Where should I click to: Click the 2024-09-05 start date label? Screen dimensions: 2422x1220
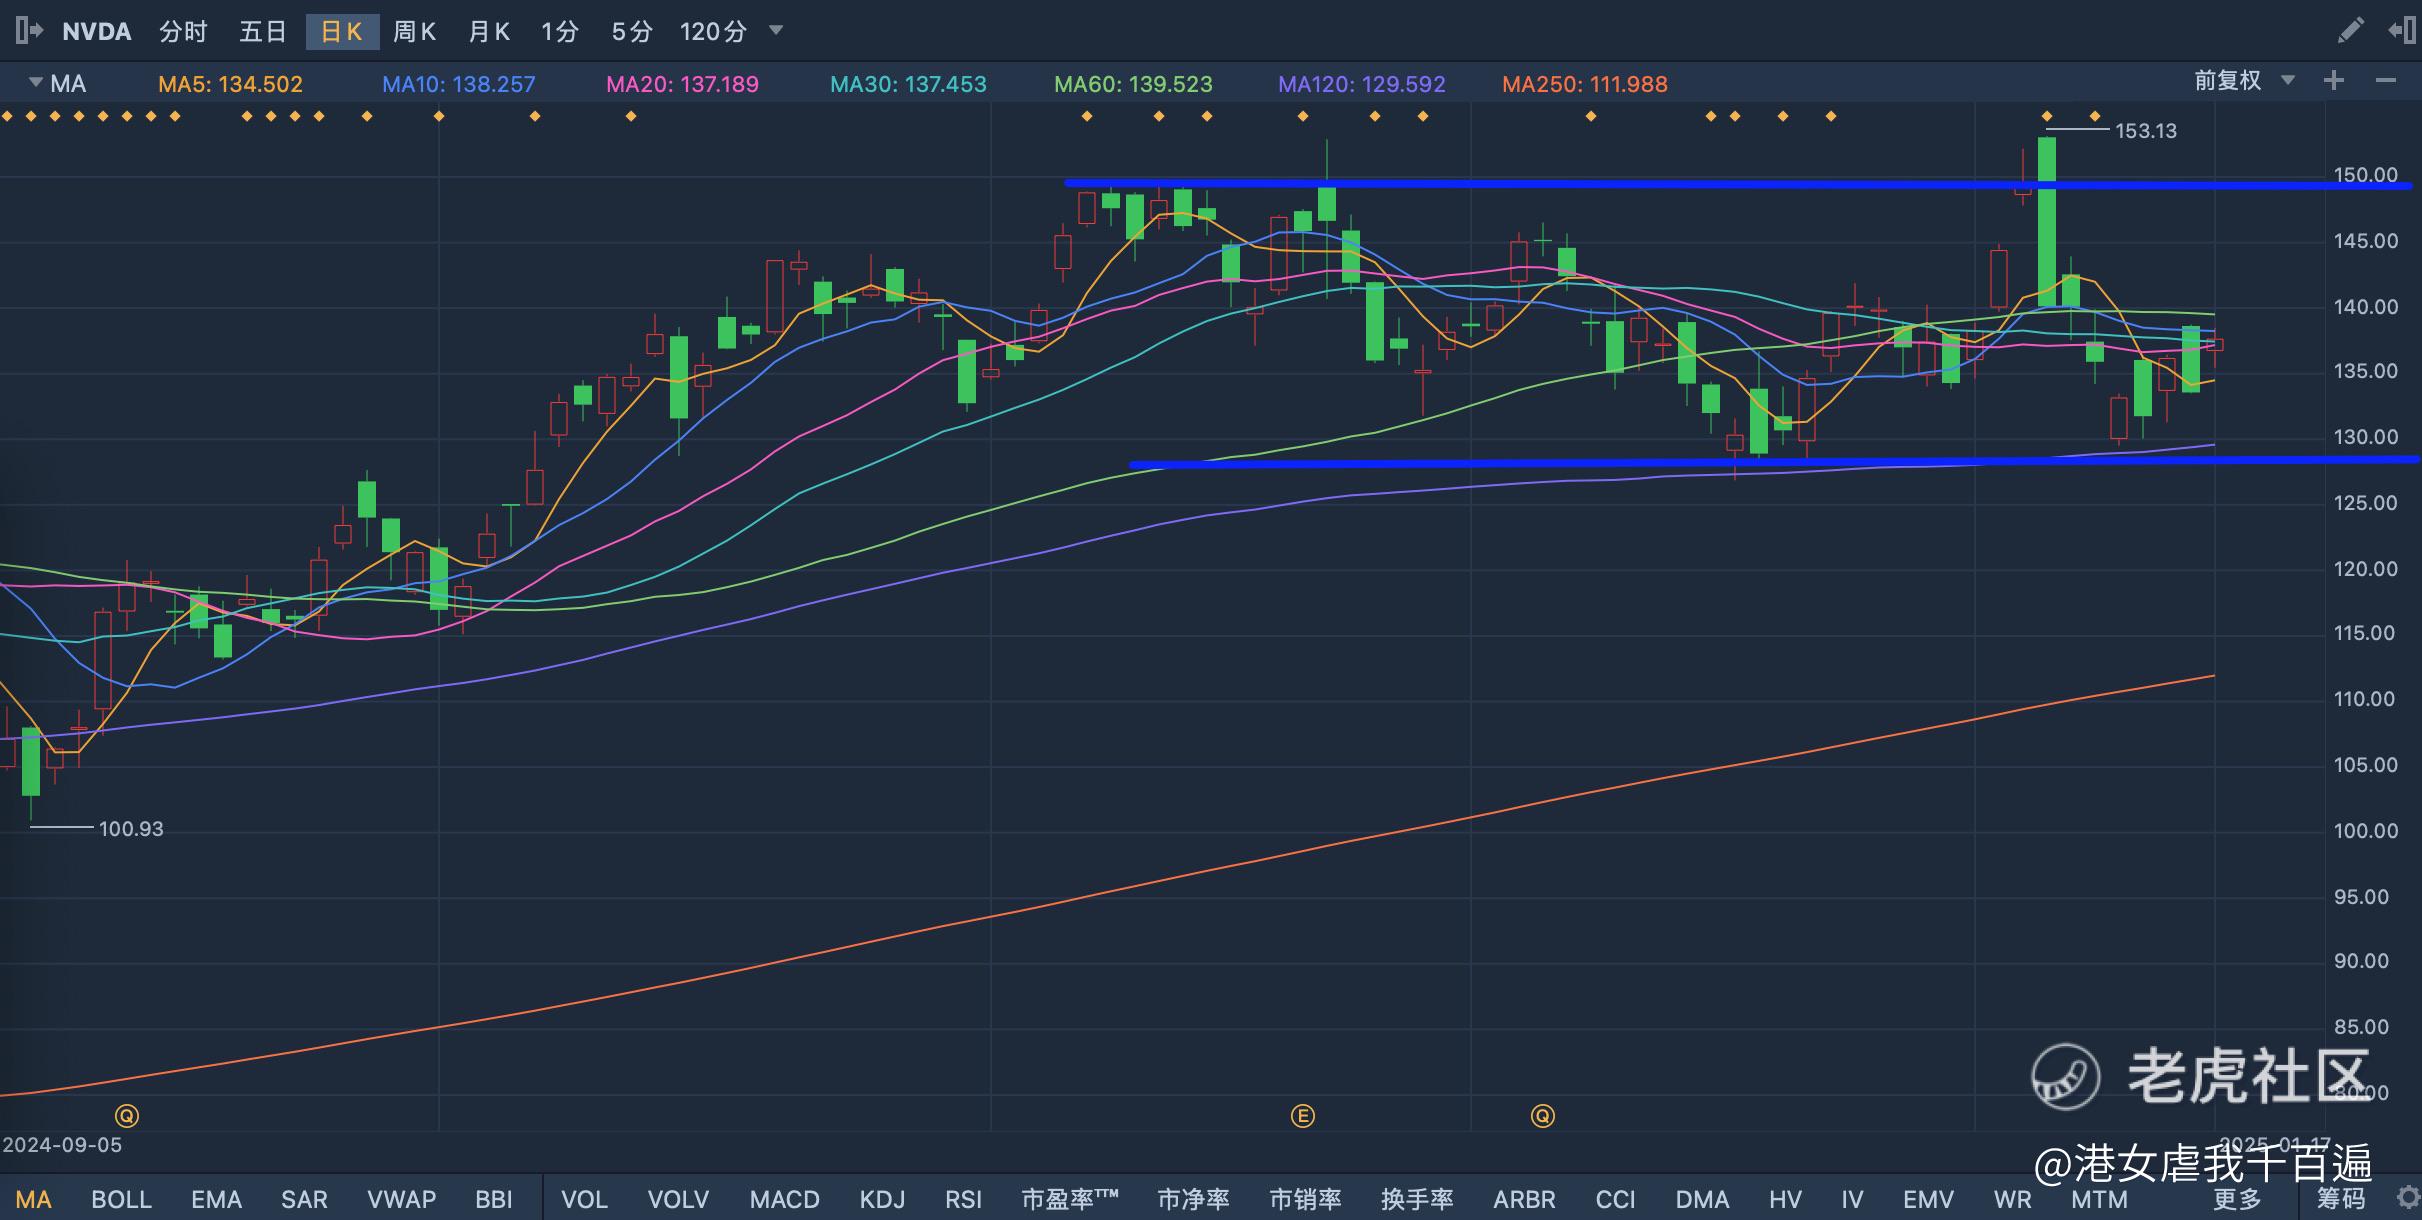[62, 1145]
